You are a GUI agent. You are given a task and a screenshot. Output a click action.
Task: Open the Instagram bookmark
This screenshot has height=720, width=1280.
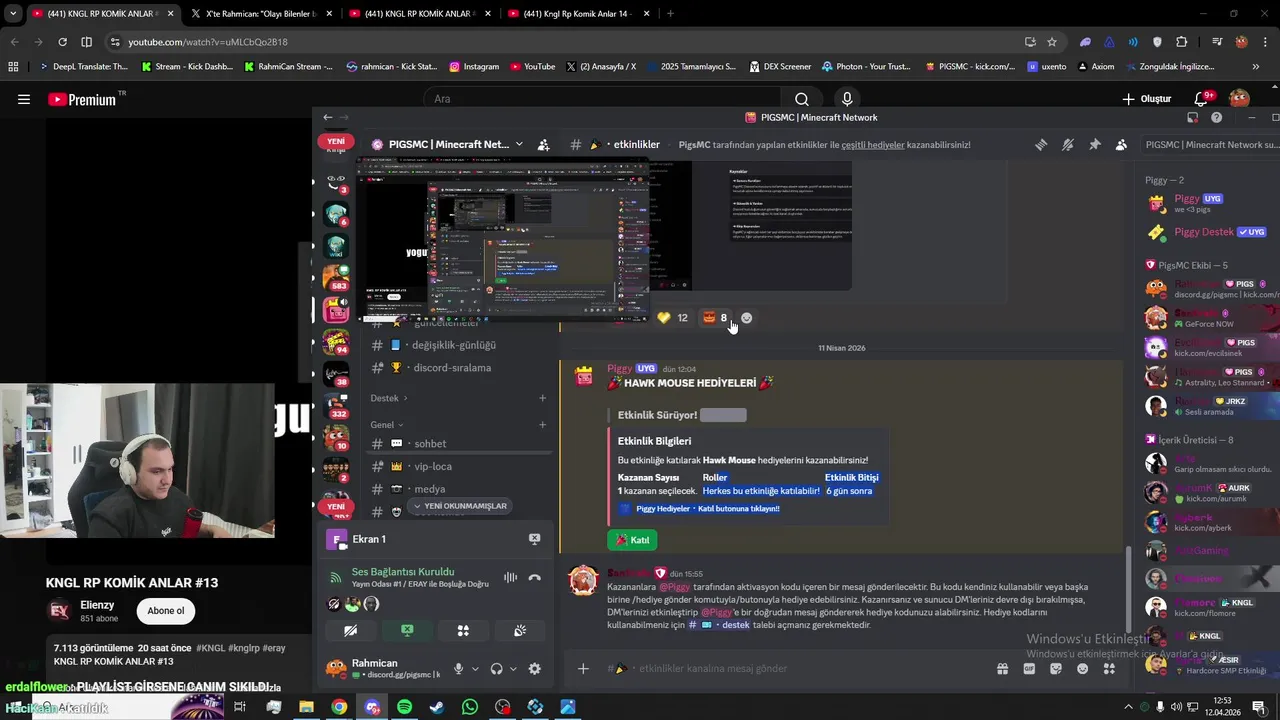click(x=474, y=67)
